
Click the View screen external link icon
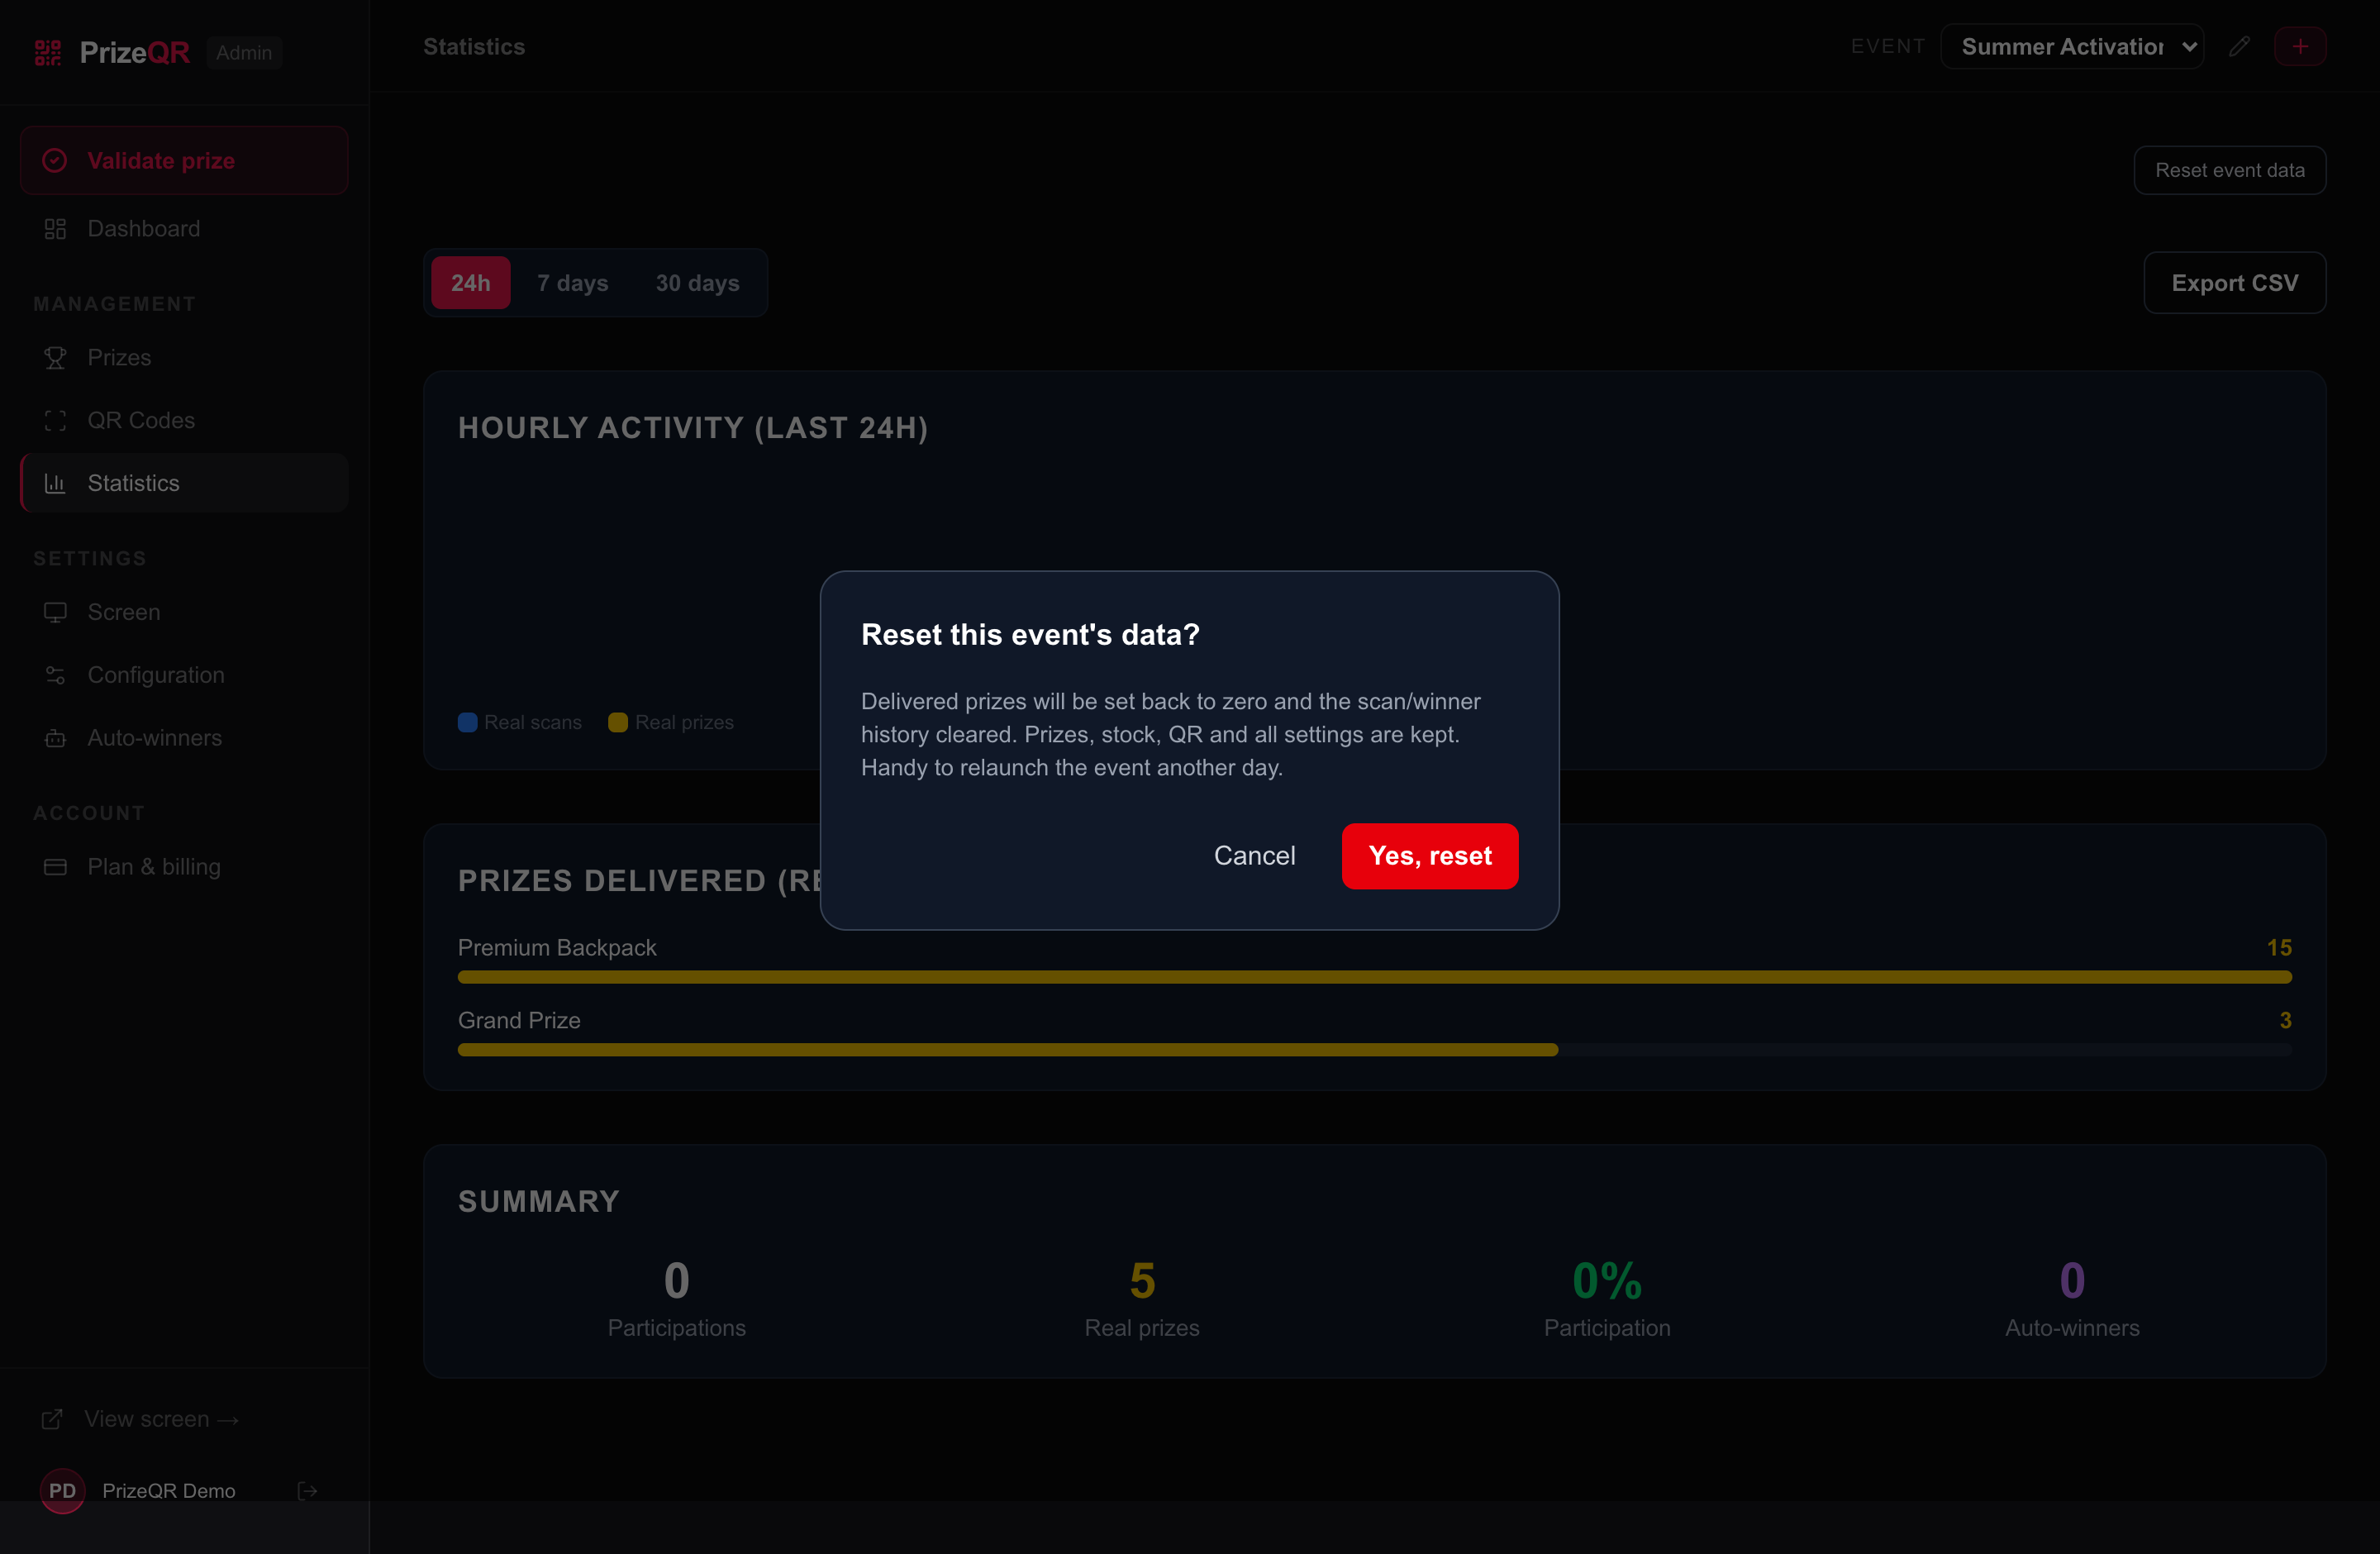pos(52,1419)
